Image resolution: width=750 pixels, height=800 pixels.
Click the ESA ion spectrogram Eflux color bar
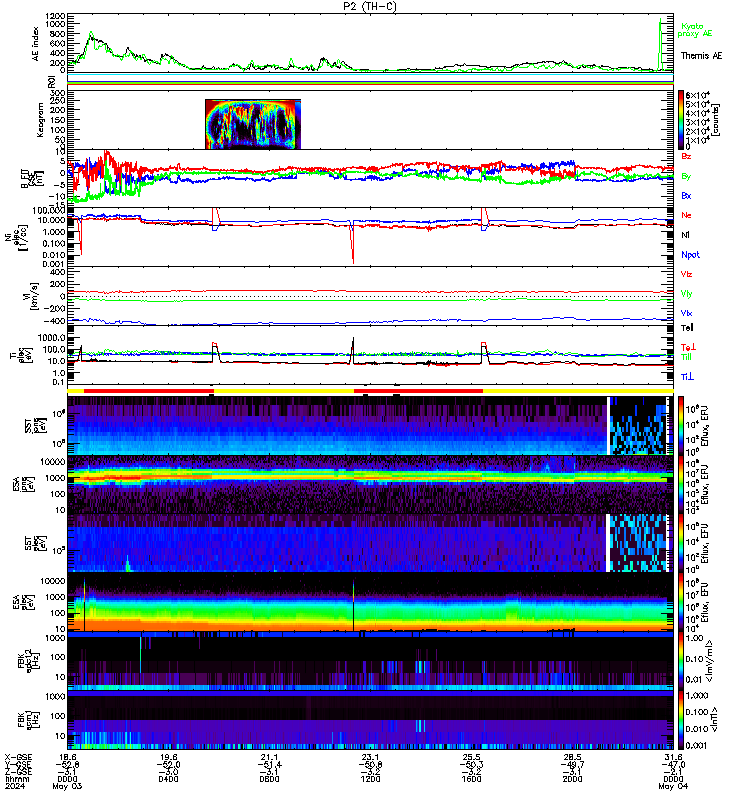681,484
